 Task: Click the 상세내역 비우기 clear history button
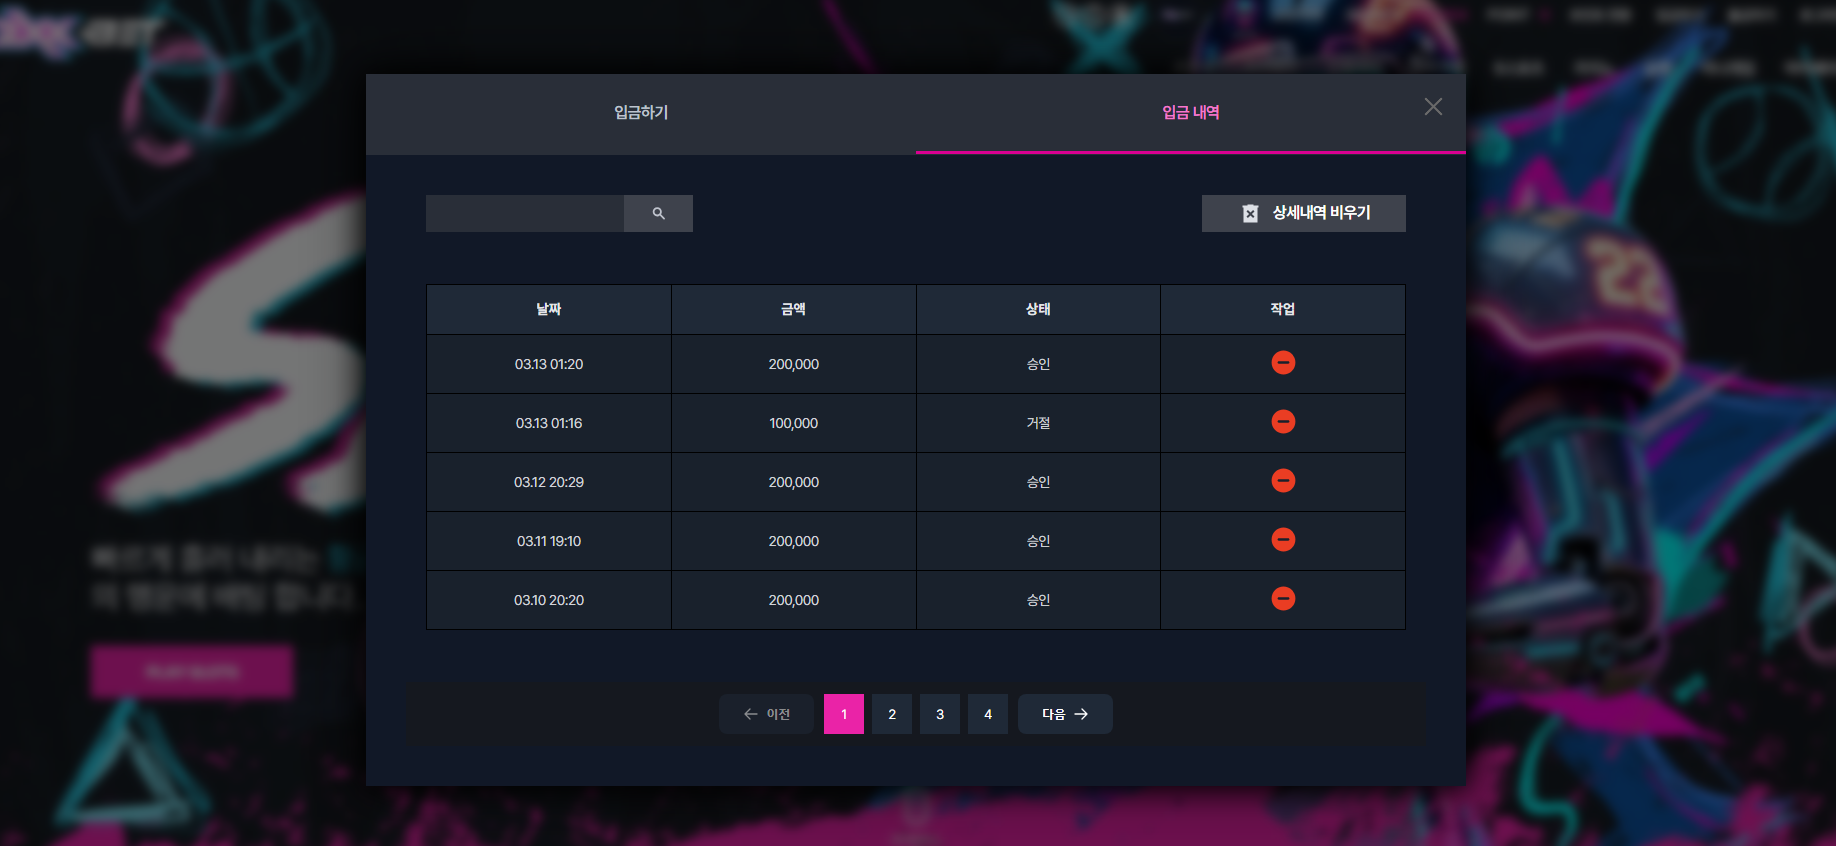tap(1304, 213)
